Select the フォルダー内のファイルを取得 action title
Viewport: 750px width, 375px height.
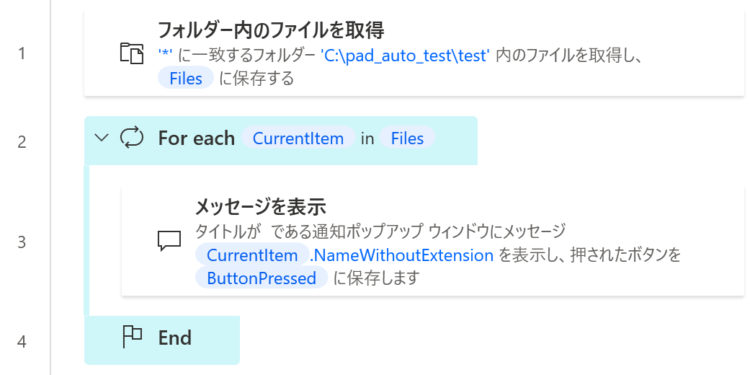(x=271, y=31)
